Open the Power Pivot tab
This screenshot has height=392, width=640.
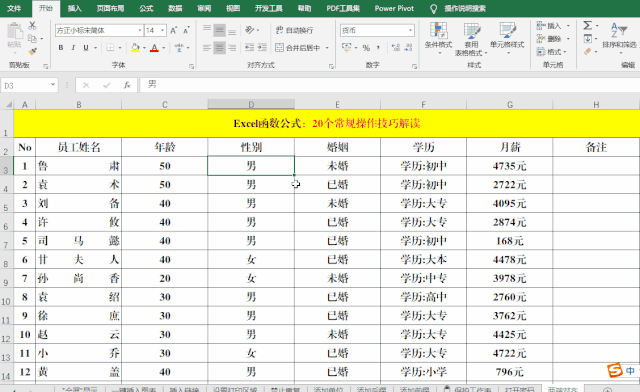click(x=394, y=8)
